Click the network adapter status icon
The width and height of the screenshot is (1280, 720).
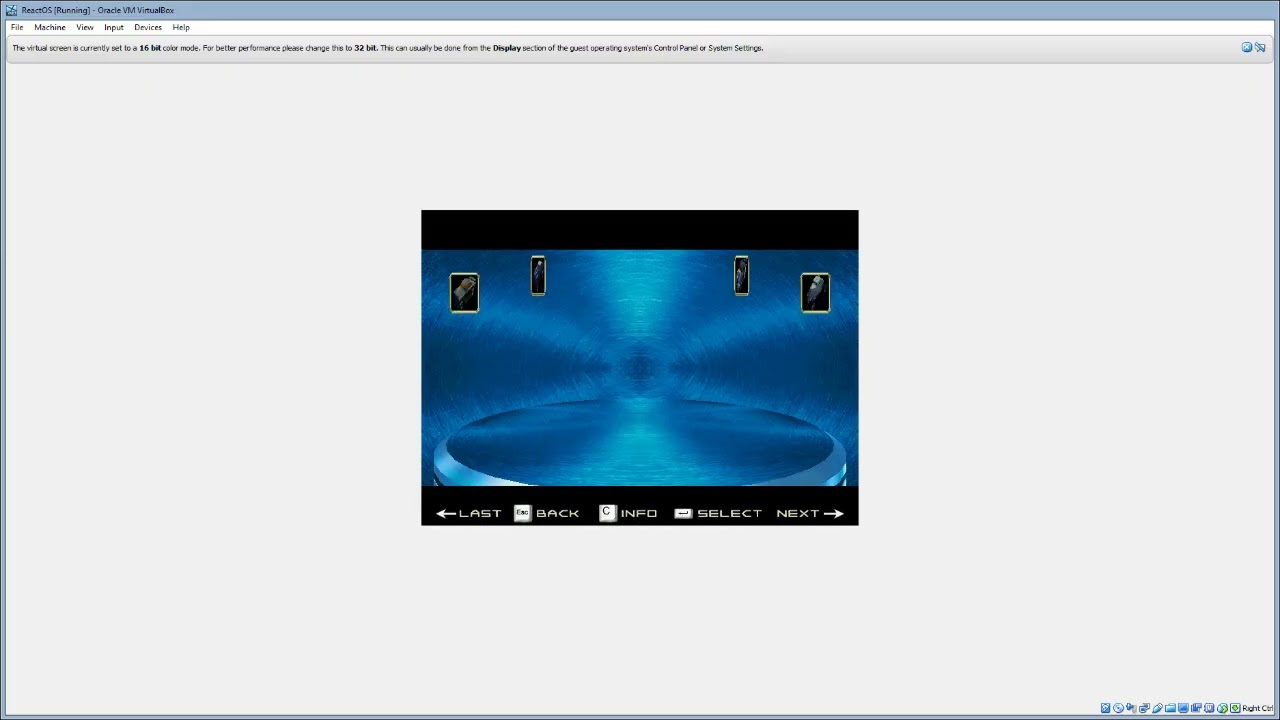(x=1144, y=708)
